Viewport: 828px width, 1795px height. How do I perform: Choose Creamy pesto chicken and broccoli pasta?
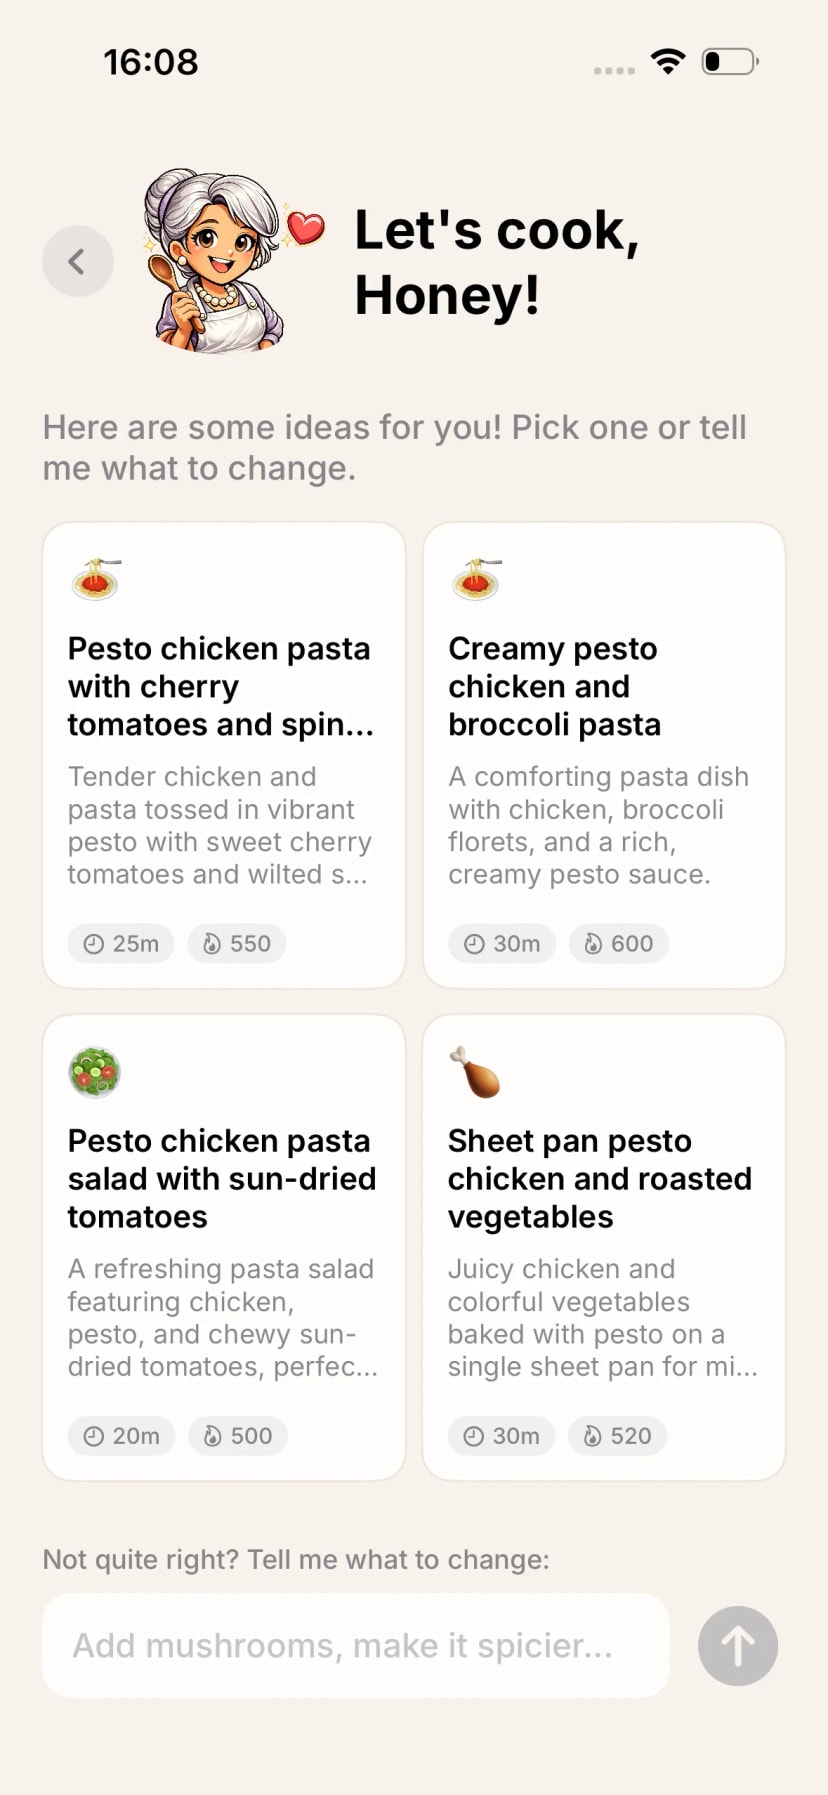[554, 686]
